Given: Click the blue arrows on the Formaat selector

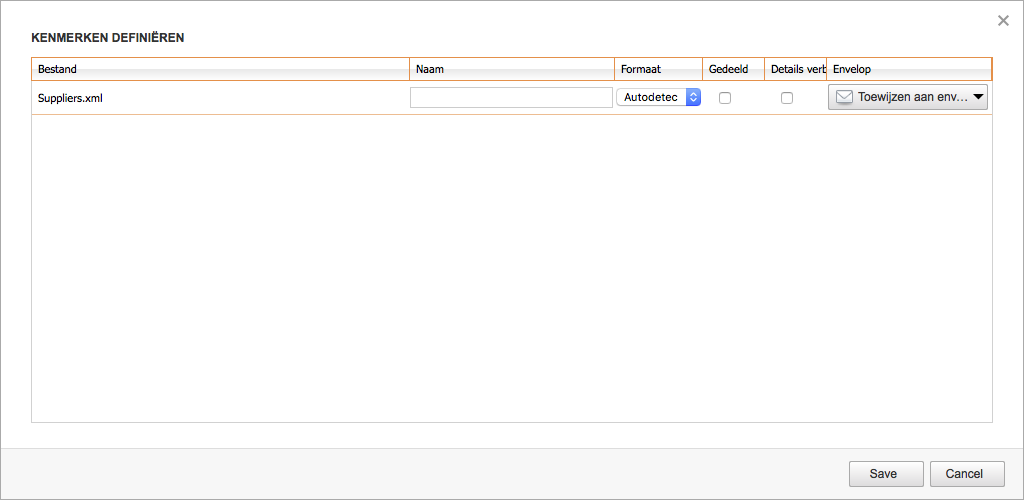Looking at the screenshot, I should [x=693, y=97].
